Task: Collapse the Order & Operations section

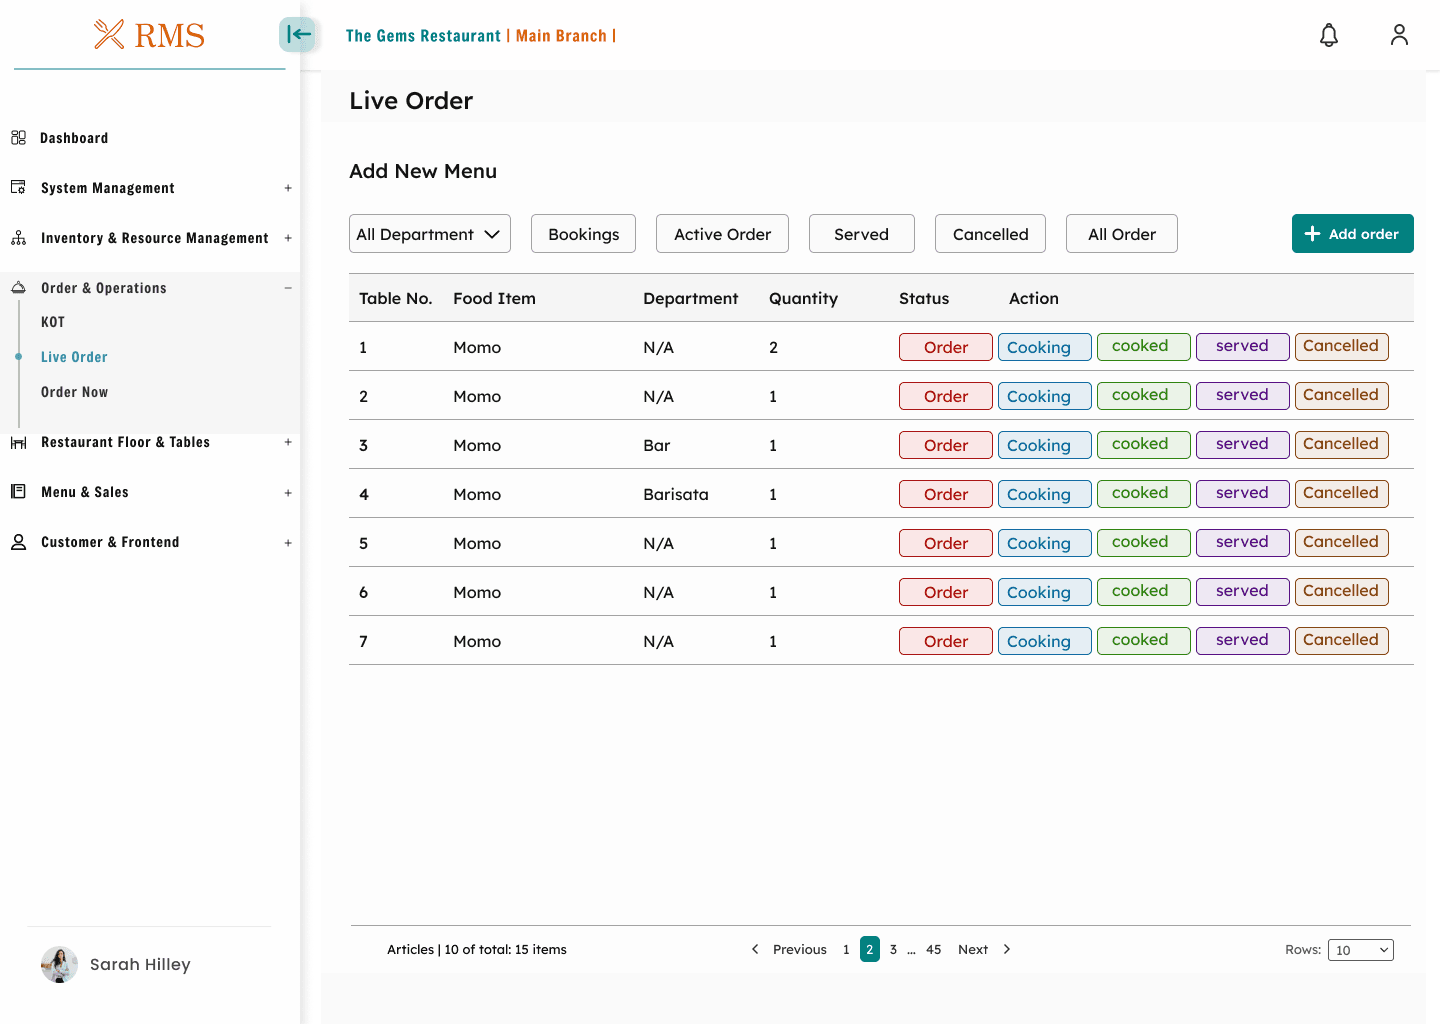Action: click(288, 288)
